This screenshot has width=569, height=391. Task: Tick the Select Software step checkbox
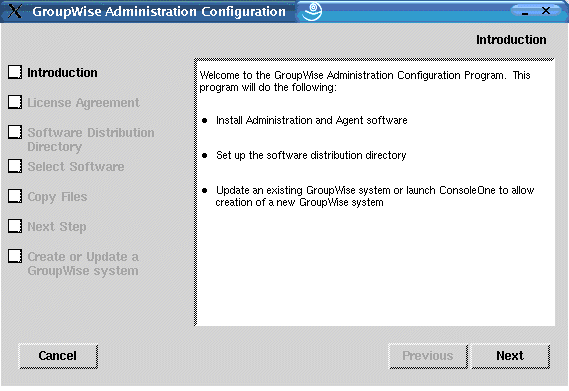[15, 166]
